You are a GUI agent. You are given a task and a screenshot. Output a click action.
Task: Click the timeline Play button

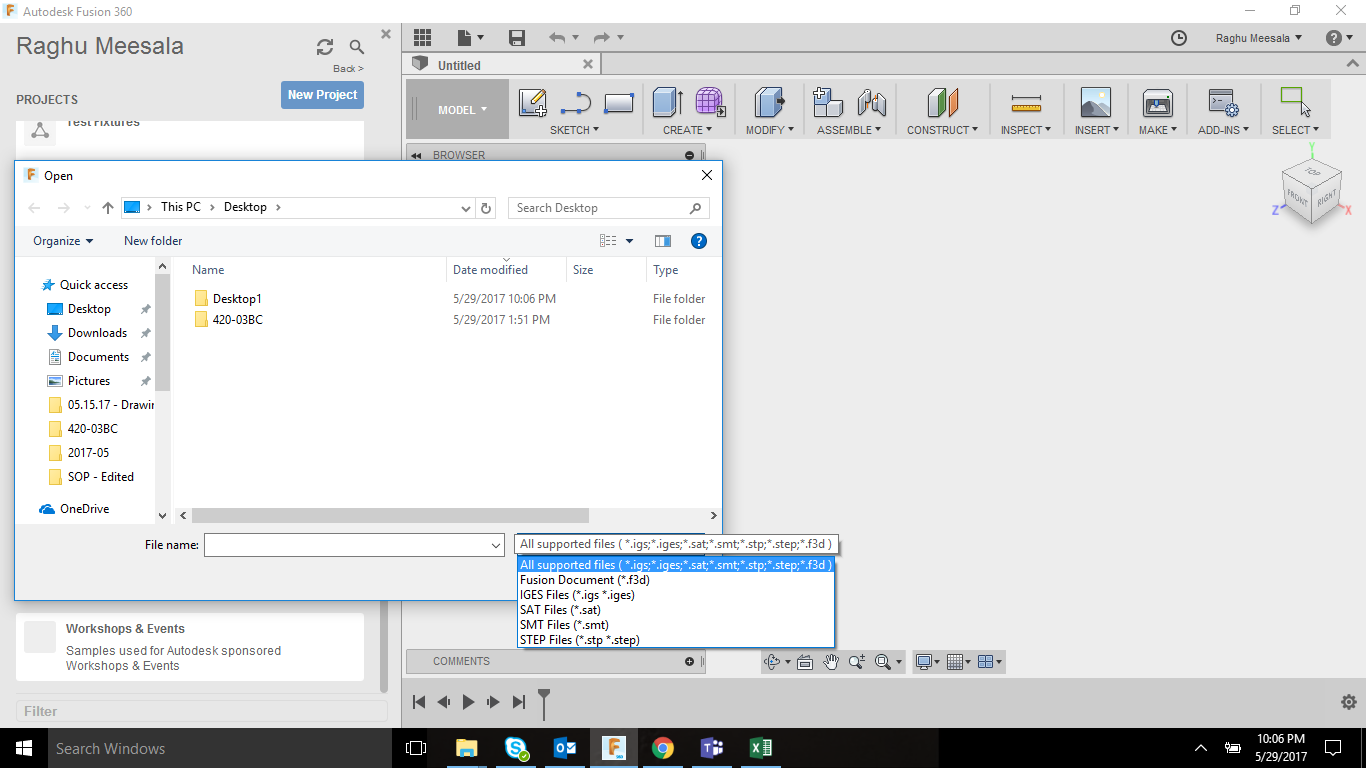468,702
